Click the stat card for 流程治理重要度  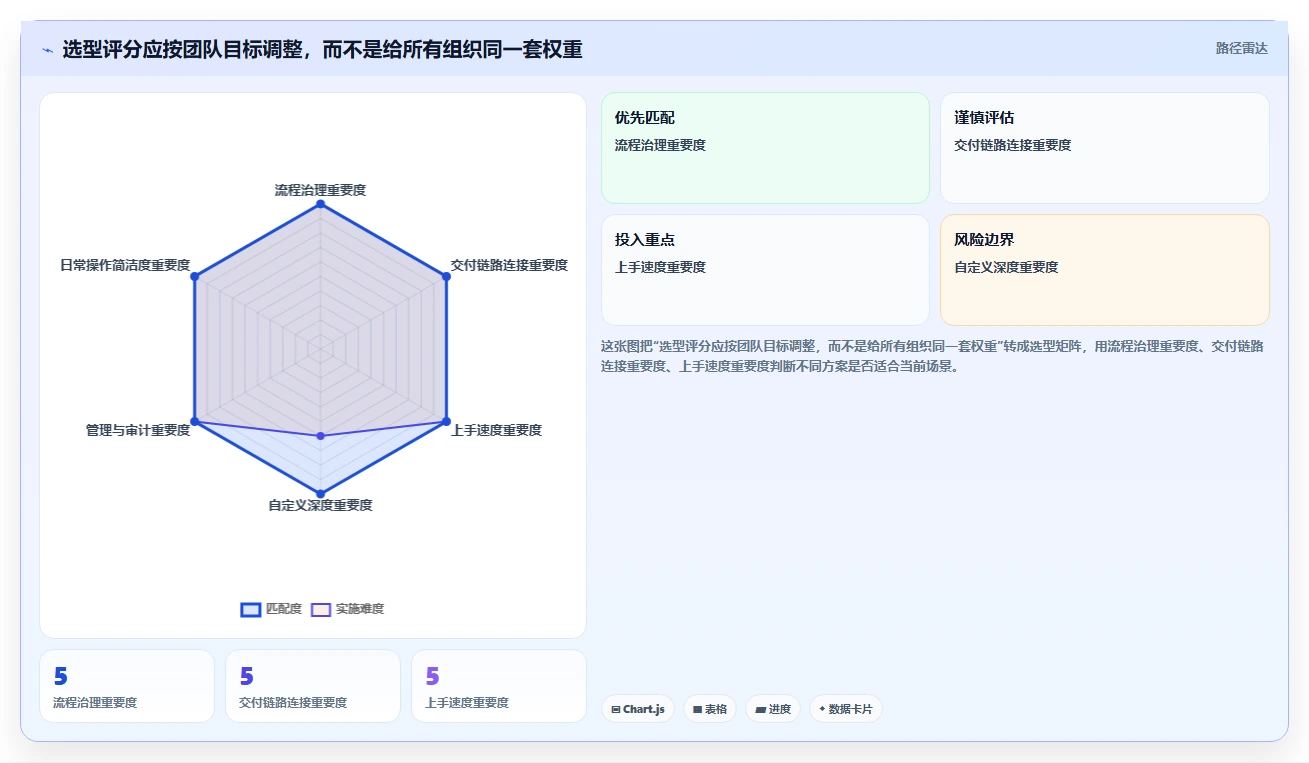tap(127, 686)
